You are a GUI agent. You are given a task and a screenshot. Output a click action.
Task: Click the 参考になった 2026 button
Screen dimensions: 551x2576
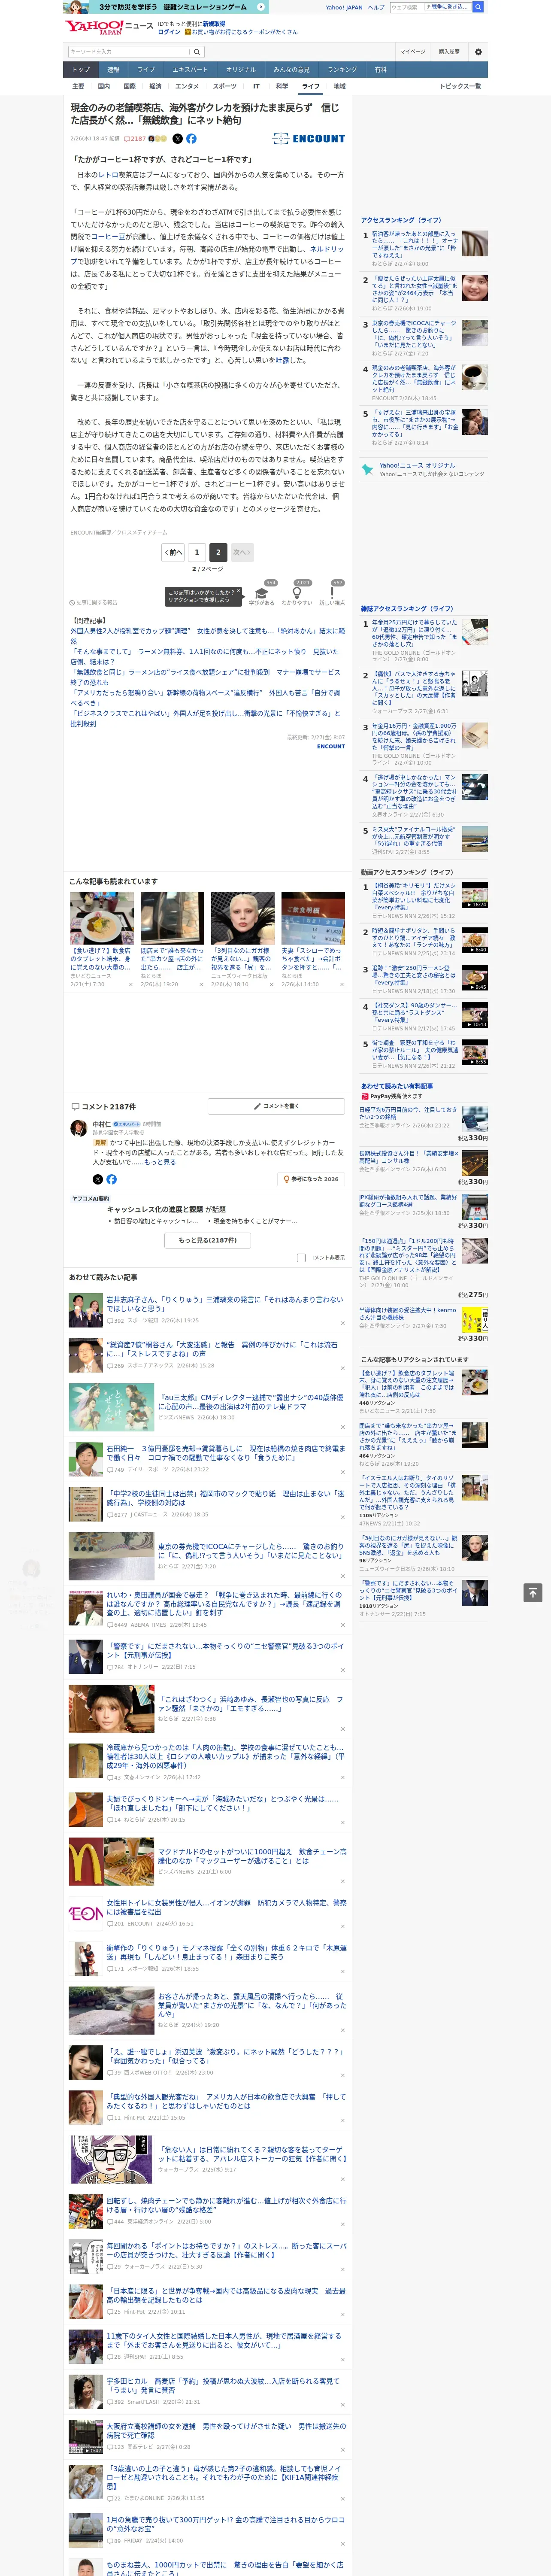312,1179
